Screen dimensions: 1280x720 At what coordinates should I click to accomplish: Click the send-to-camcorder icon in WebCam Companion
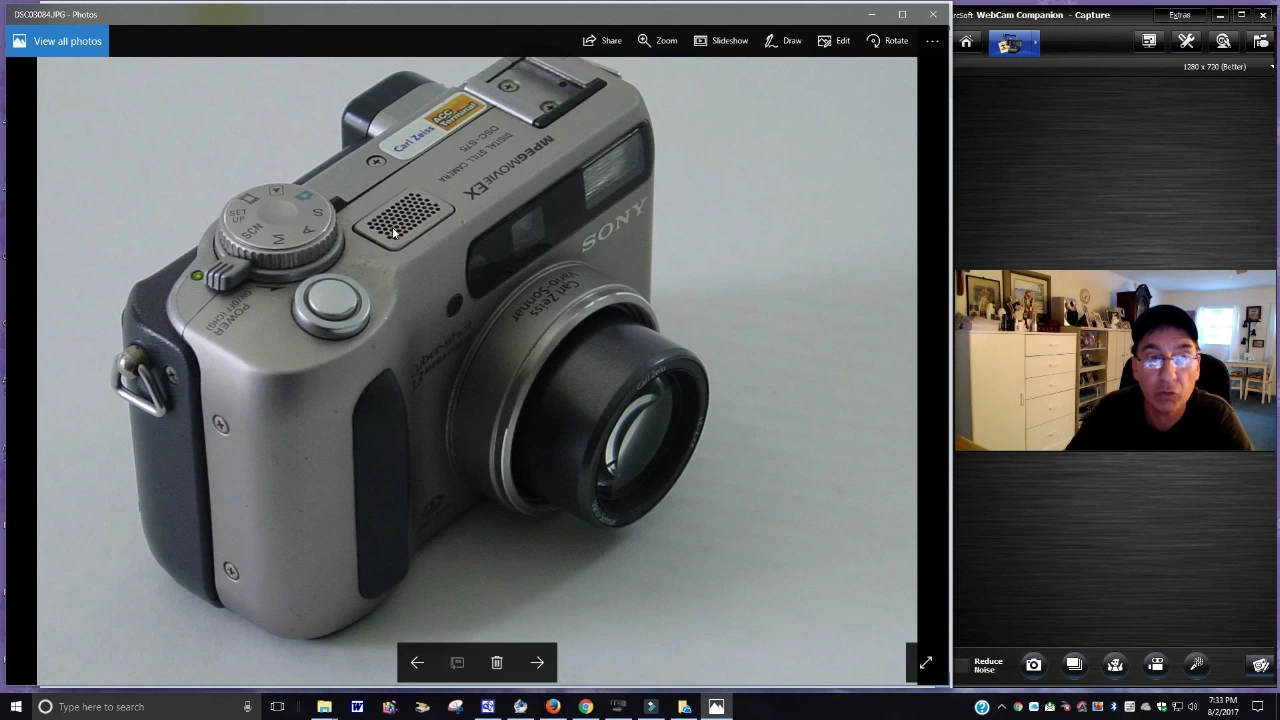pyautogui.click(x=1260, y=41)
